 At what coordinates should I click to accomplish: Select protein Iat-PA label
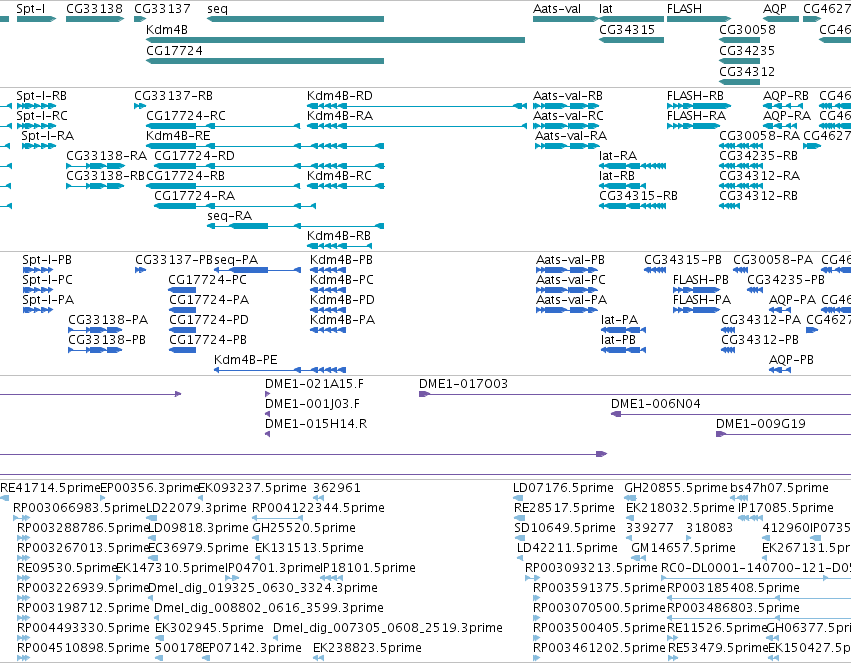tap(619, 320)
